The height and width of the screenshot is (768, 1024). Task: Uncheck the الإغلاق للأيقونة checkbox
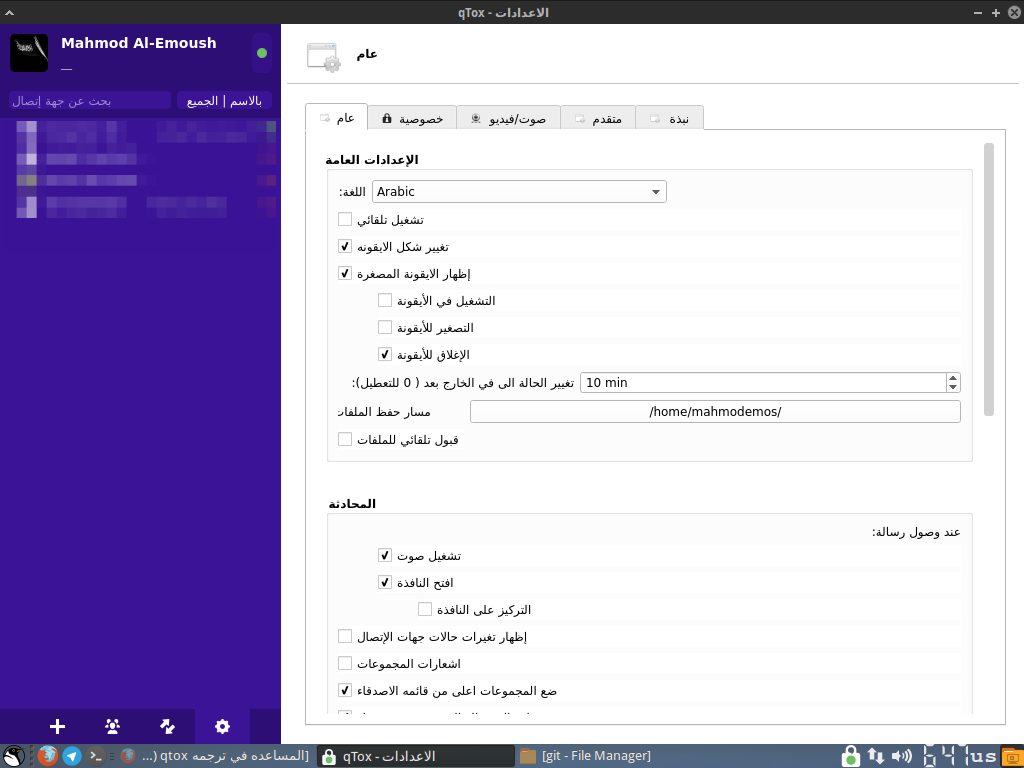[x=385, y=354]
